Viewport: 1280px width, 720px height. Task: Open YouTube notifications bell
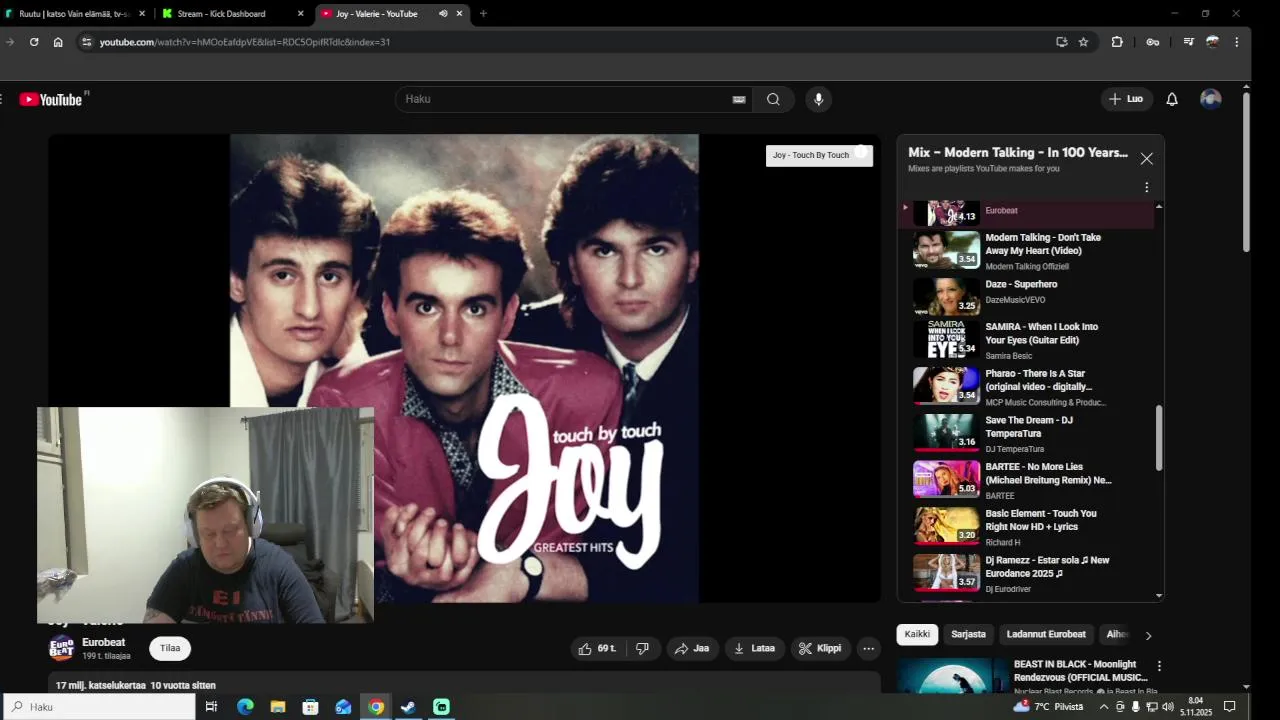click(x=1172, y=99)
